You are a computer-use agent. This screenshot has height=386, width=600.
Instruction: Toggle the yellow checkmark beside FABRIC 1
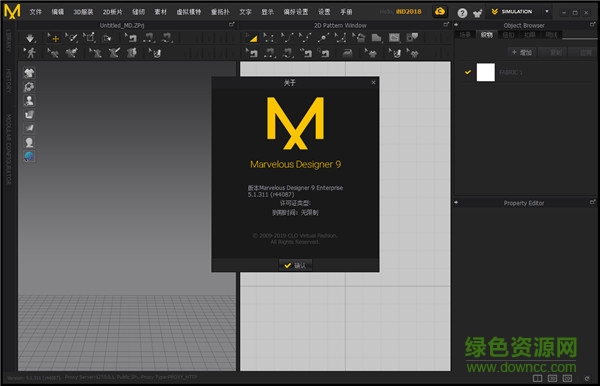click(x=468, y=72)
